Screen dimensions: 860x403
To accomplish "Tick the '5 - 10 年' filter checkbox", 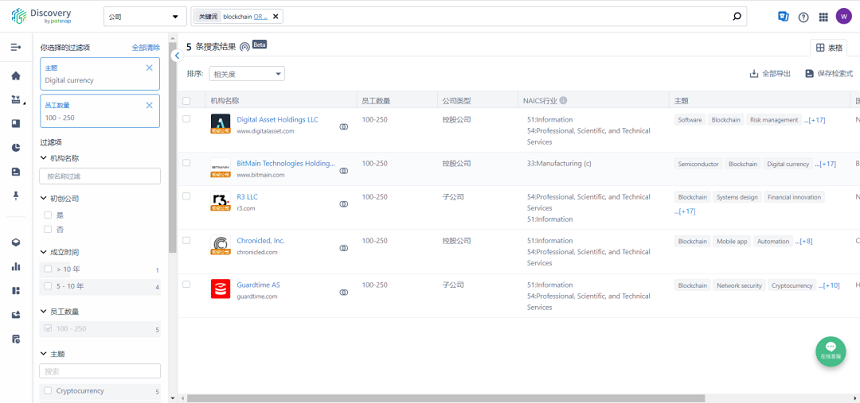I will [x=48, y=287].
